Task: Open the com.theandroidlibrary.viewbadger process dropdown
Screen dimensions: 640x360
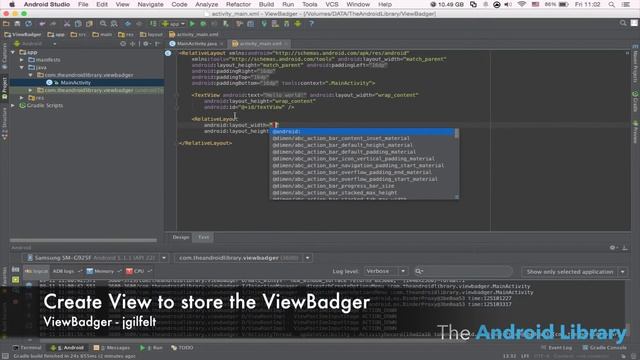Action: [x=243, y=258]
